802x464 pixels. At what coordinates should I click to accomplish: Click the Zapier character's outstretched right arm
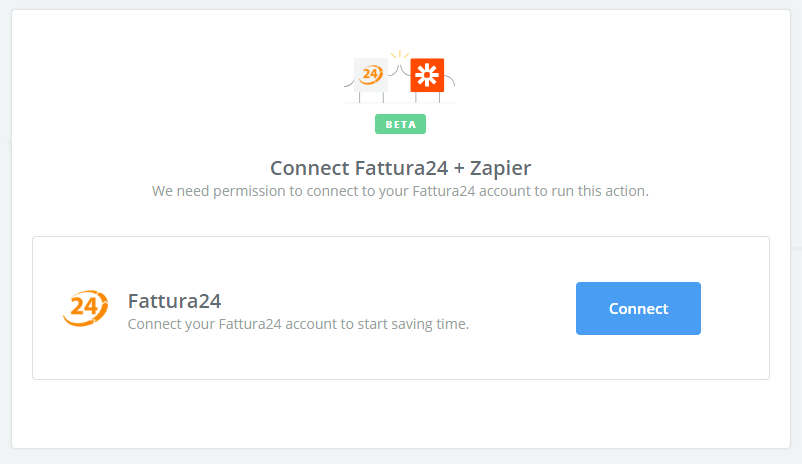[x=450, y=80]
